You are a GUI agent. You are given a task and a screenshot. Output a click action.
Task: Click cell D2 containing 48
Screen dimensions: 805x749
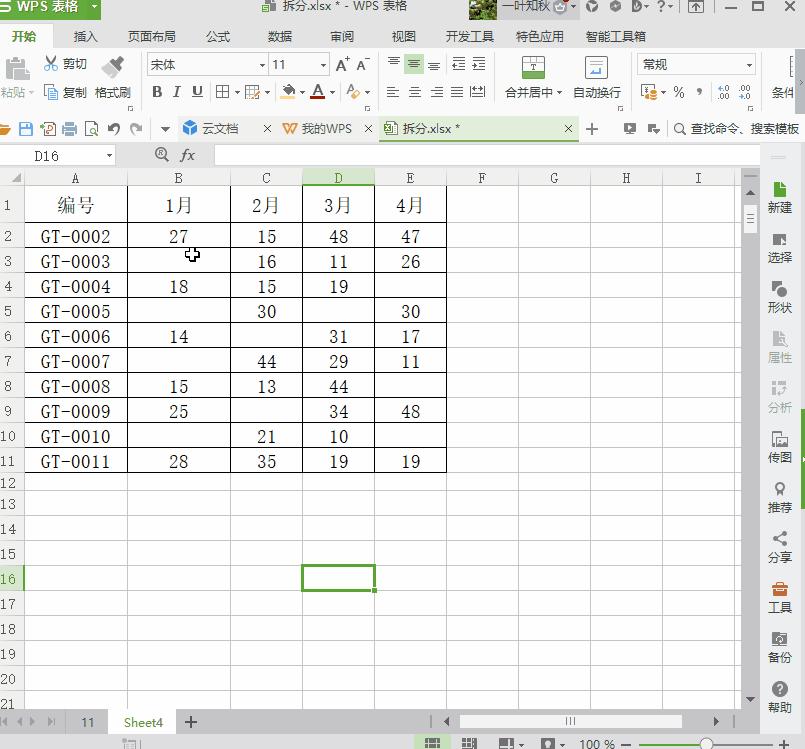point(338,237)
